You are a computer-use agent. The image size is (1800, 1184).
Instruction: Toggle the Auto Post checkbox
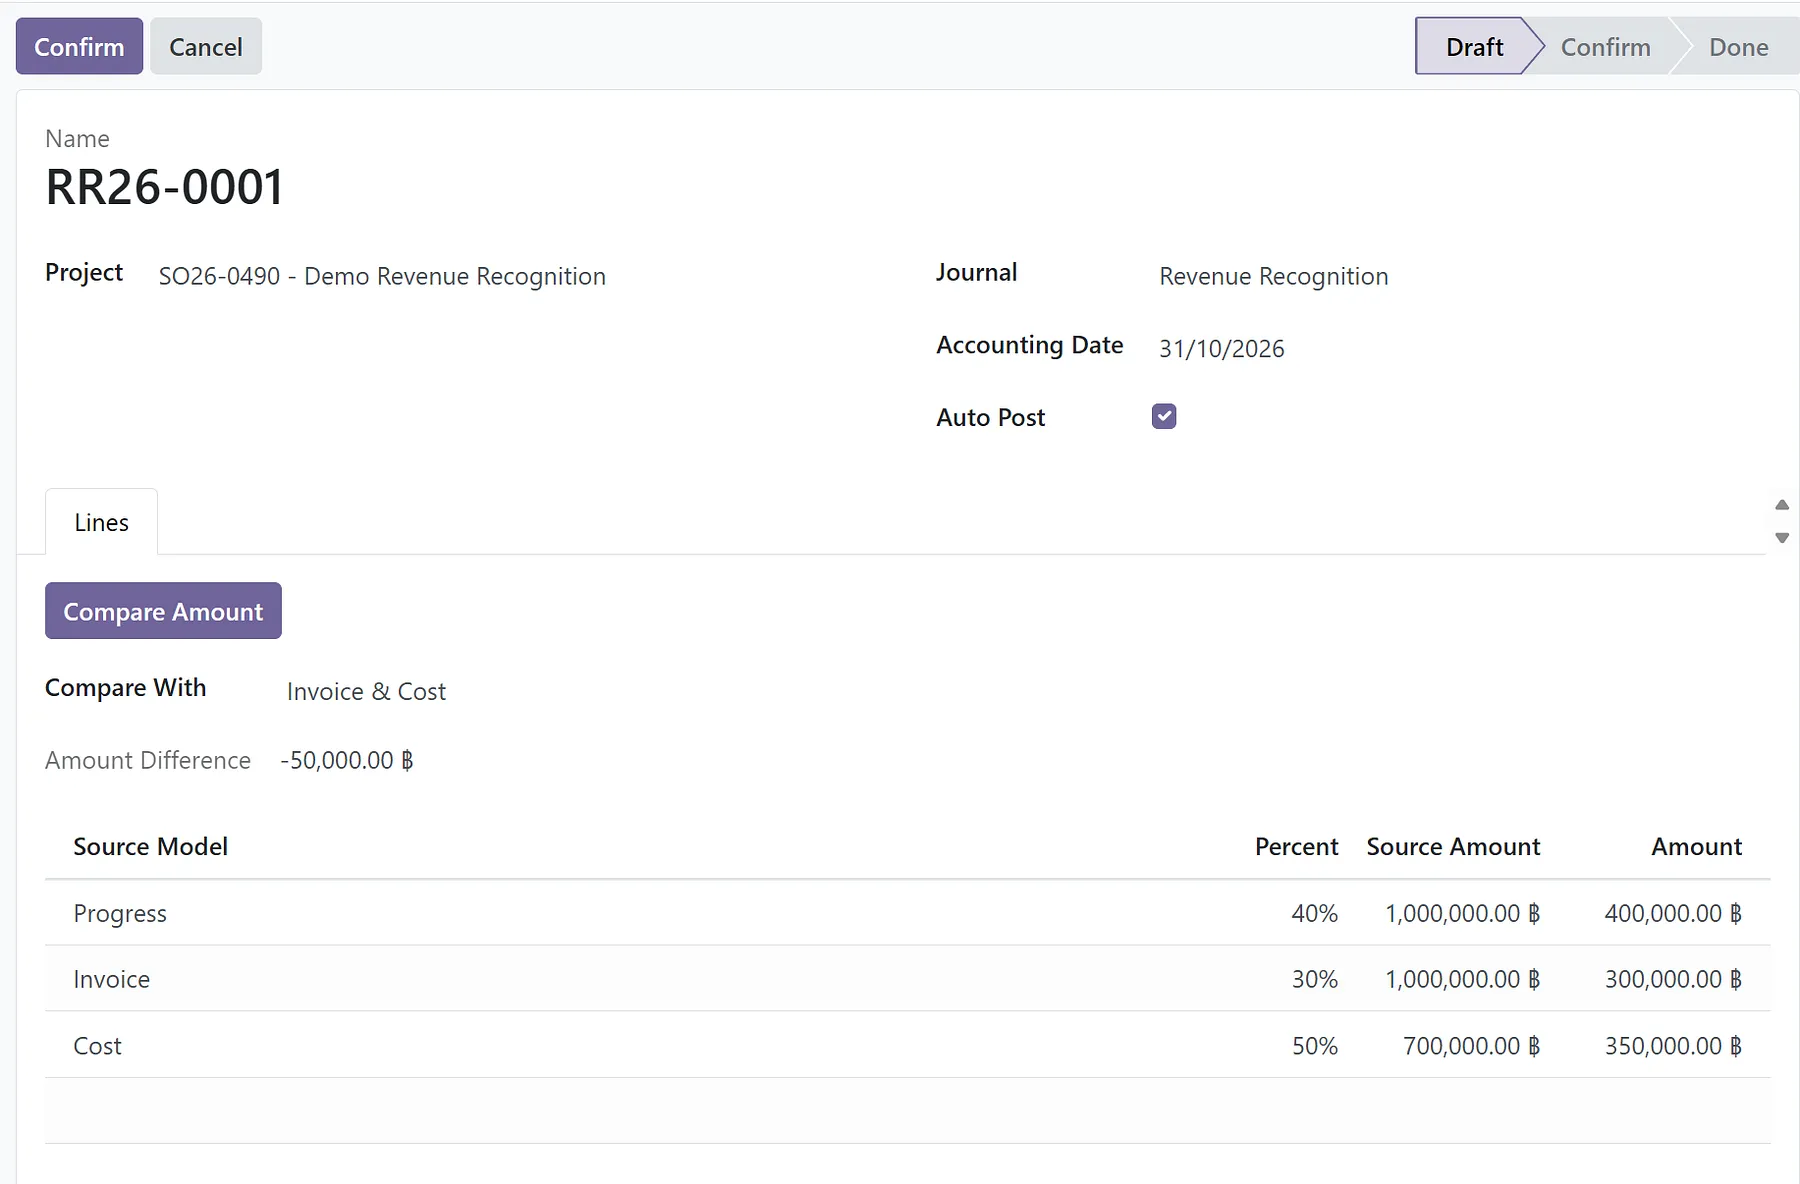coord(1164,416)
